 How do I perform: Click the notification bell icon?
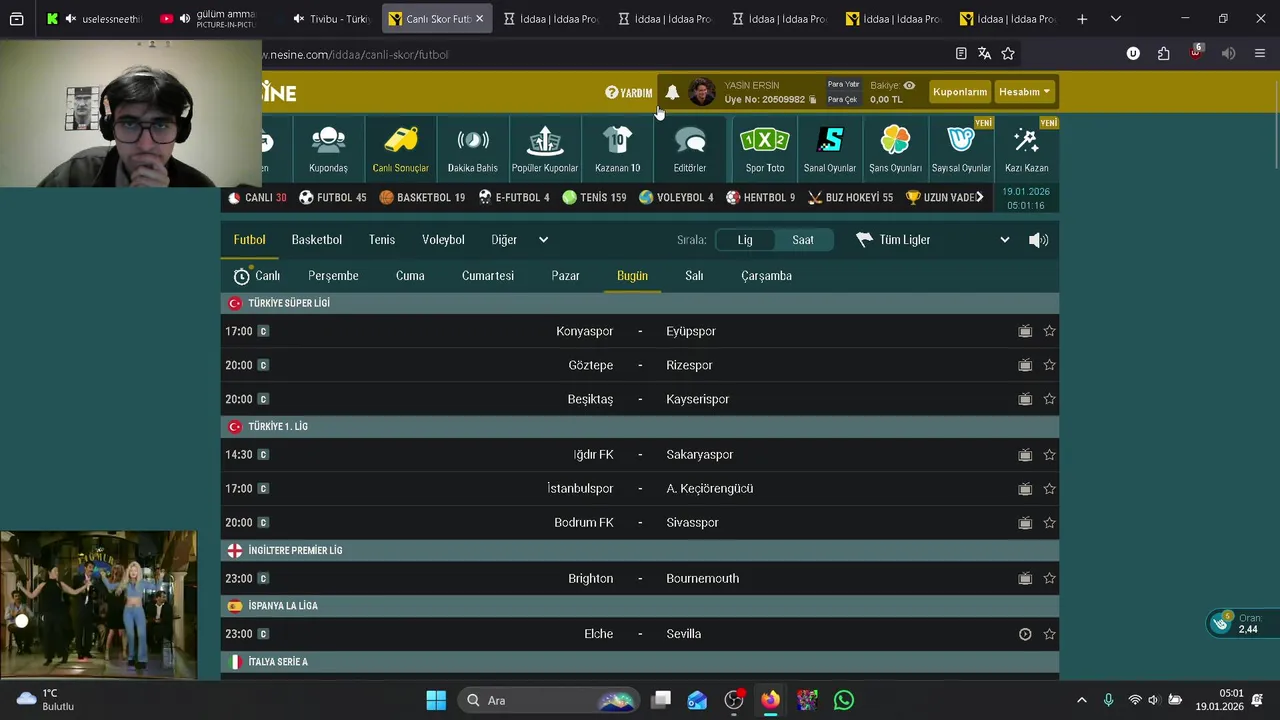pos(672,92)
